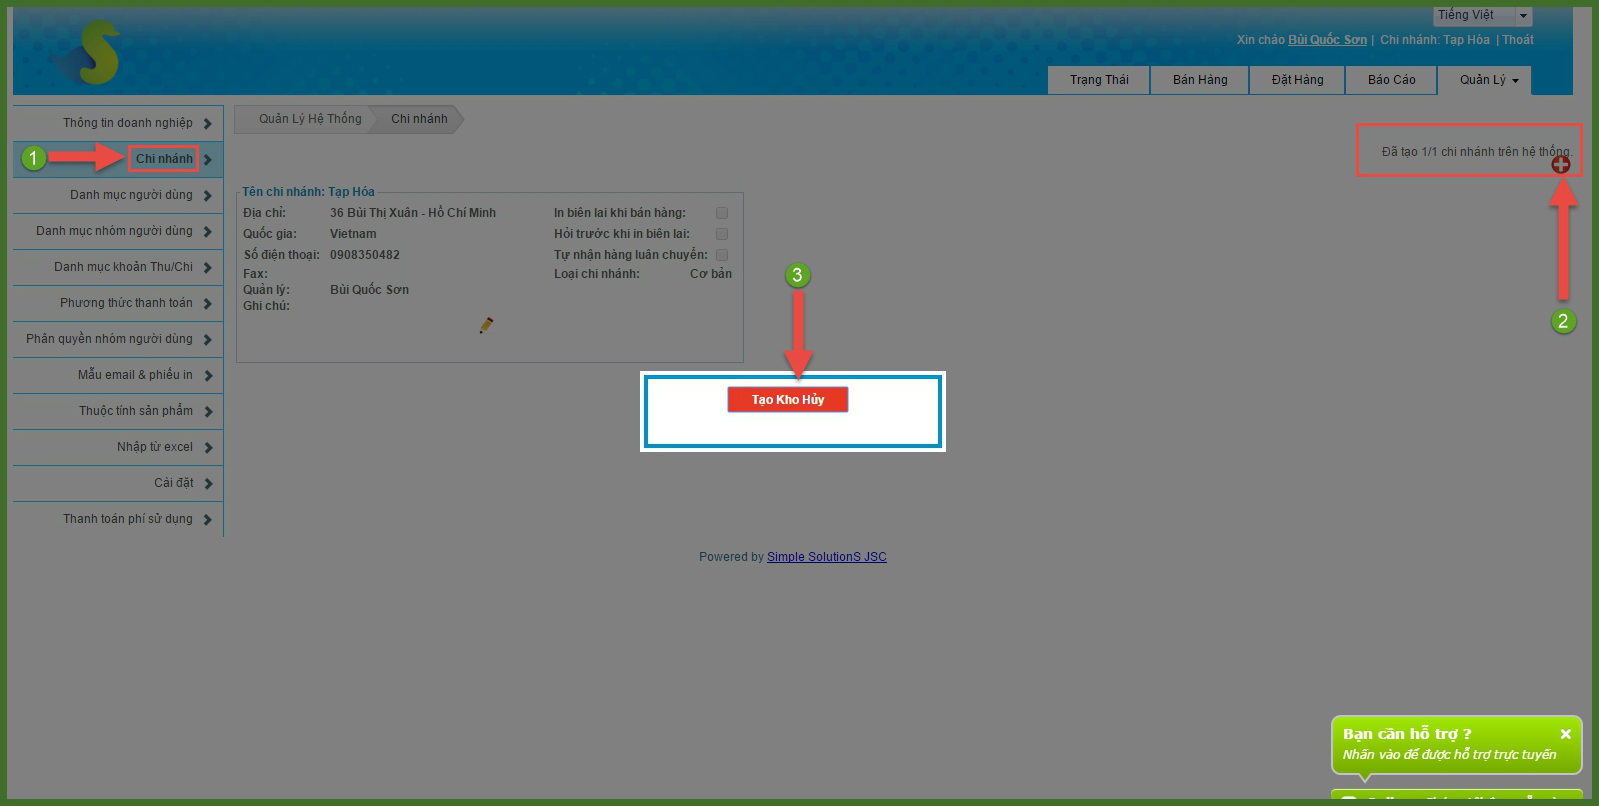Open Danh mục người dùng sidebar item

pos(131,195)
